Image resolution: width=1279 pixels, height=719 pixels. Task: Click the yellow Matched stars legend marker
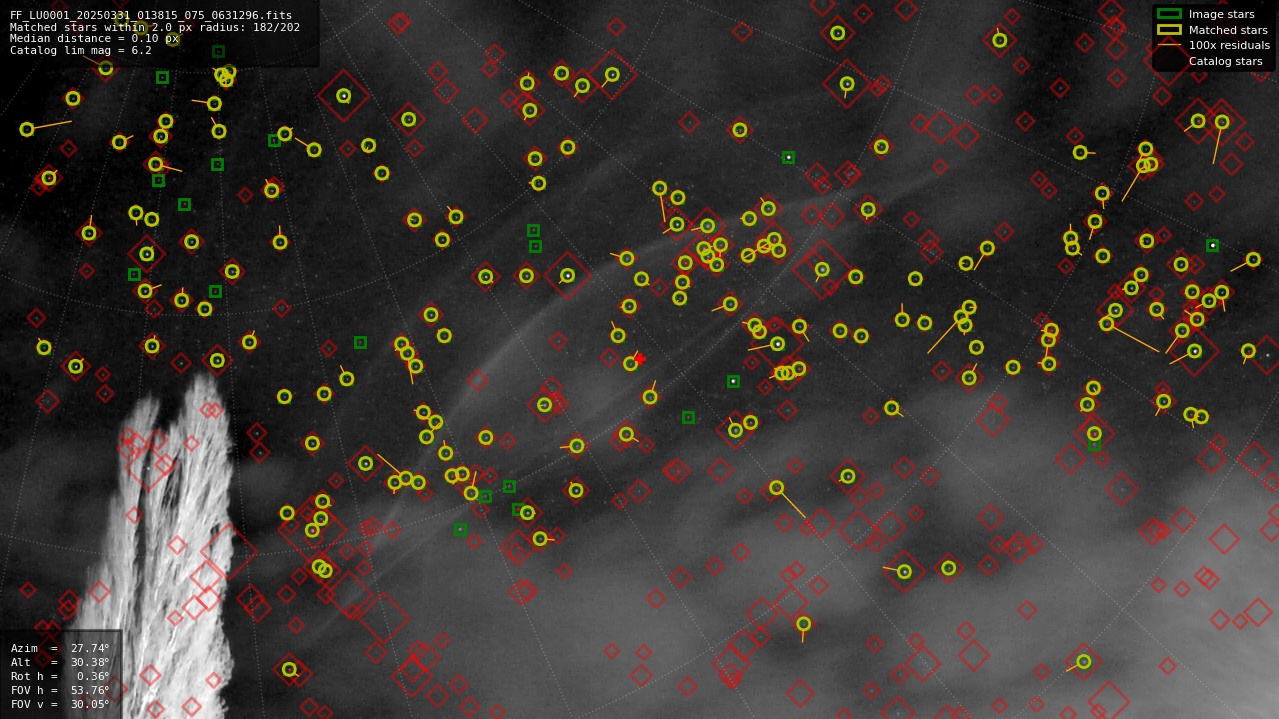[x=1169, y=30]
